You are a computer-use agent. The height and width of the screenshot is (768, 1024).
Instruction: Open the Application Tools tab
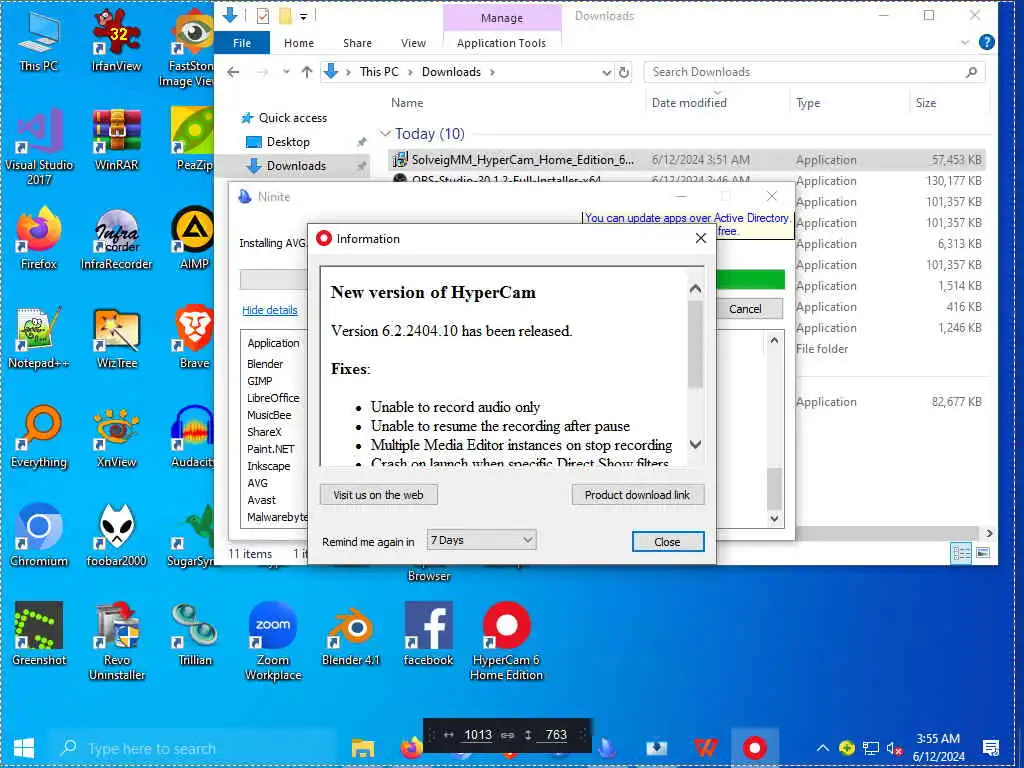[502, 43]
